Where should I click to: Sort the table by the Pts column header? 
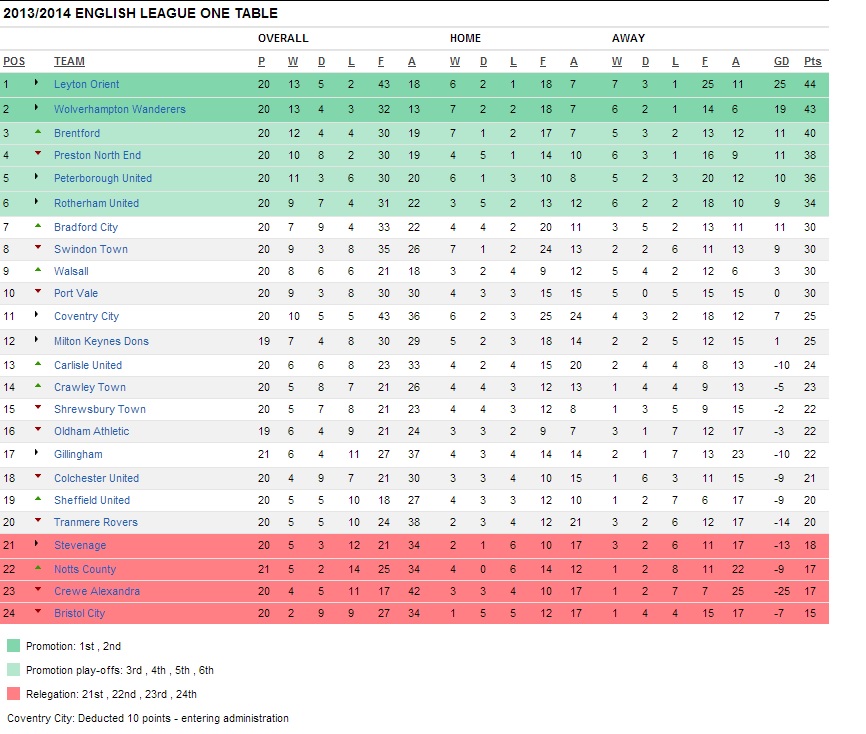coord(812,62)
